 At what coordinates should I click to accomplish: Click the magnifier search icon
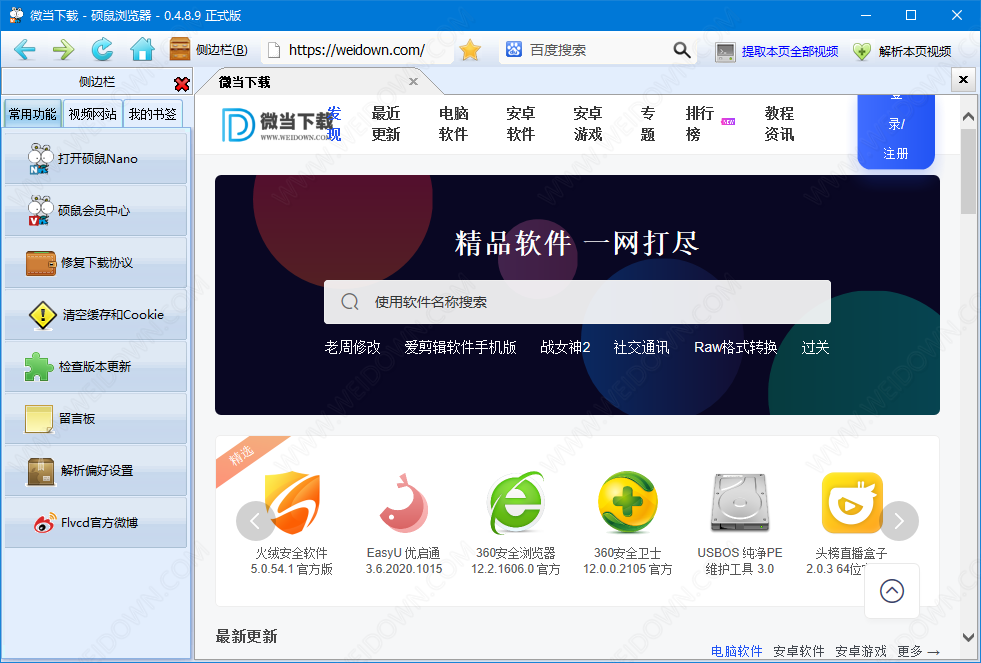tap(682, 50)
